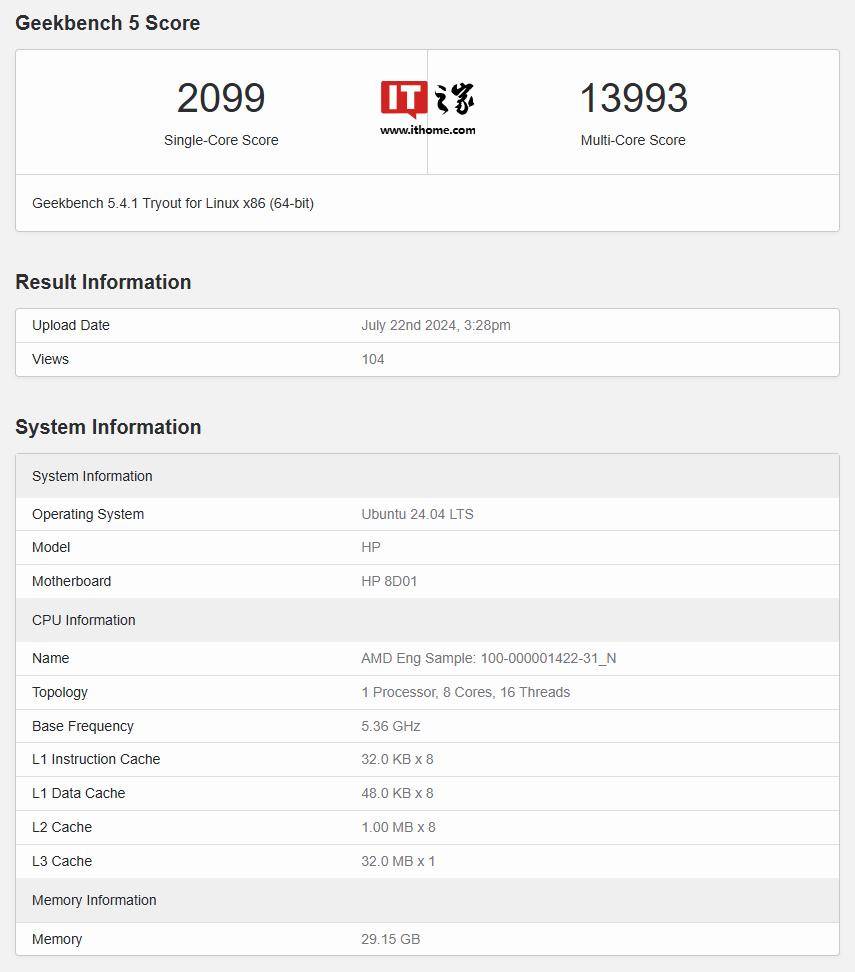Viewport: 855px width, 972px height.
Task: Select the 32.0 MB x 1 value
Action: click(398, 862)
